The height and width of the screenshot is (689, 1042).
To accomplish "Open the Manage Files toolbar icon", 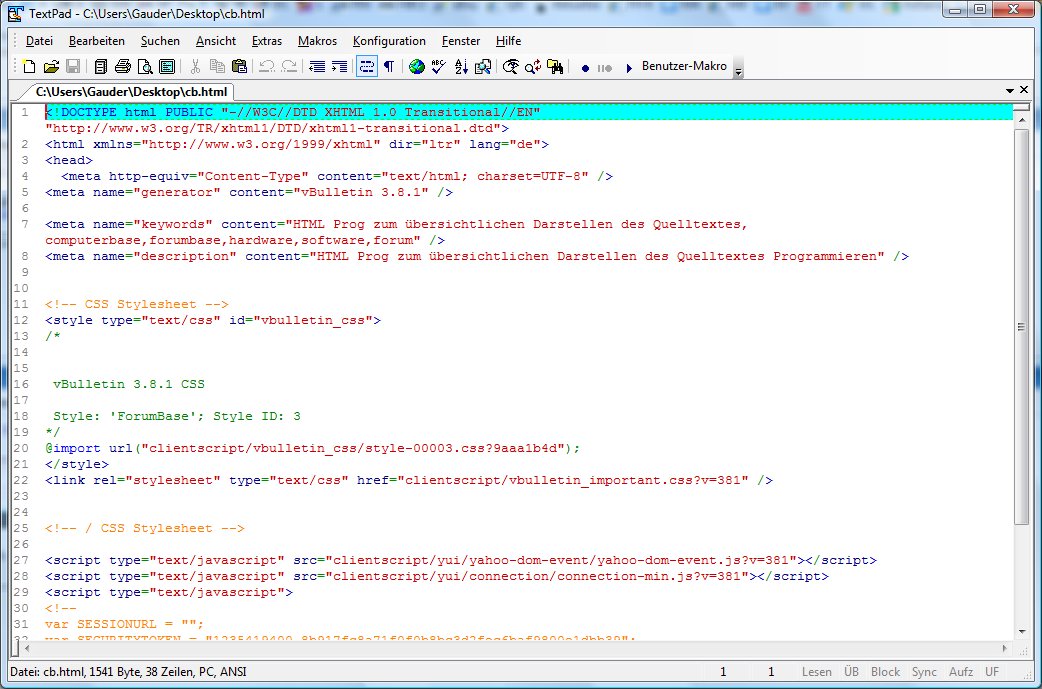I will (x=101, y=66).
